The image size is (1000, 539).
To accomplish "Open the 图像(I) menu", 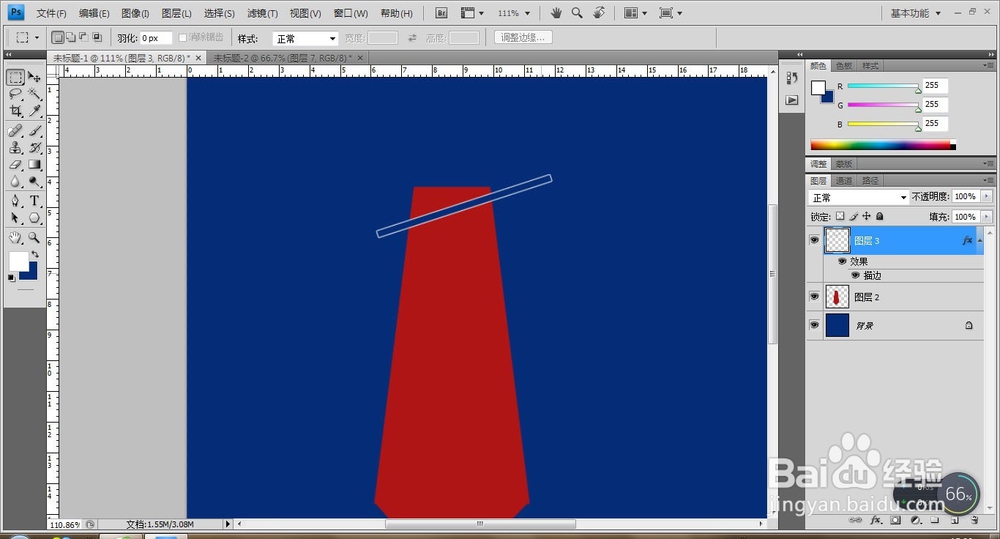I will pos(135,13).
